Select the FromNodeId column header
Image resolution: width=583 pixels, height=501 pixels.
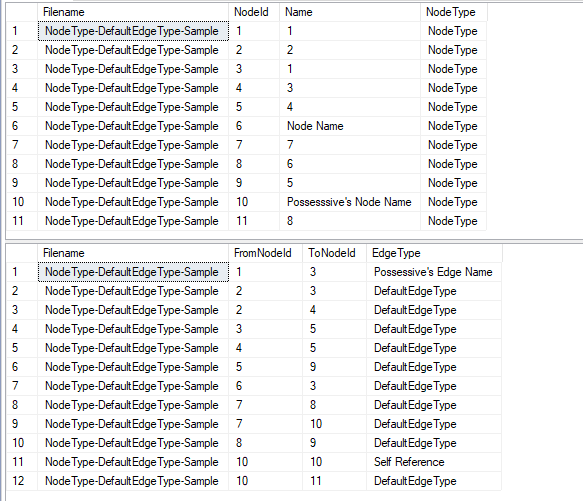click(x=265, y=253)
